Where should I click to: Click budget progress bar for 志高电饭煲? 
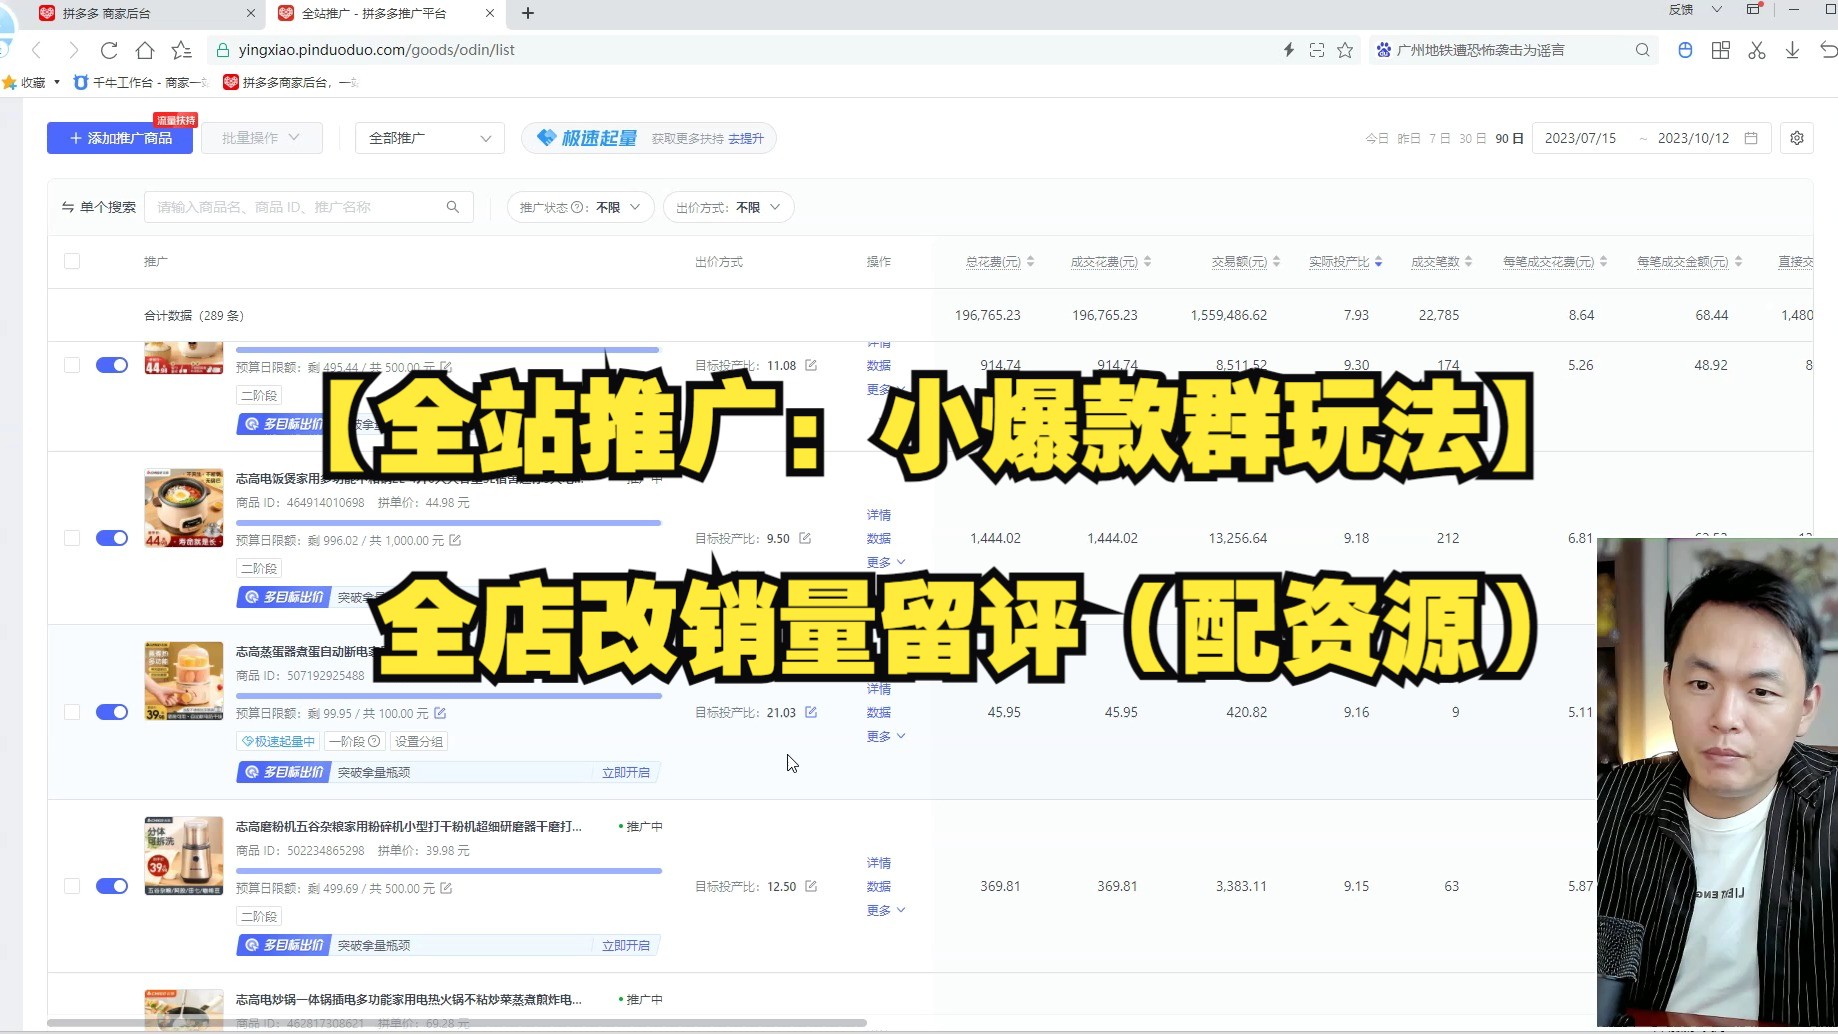[x=449, y=523]
